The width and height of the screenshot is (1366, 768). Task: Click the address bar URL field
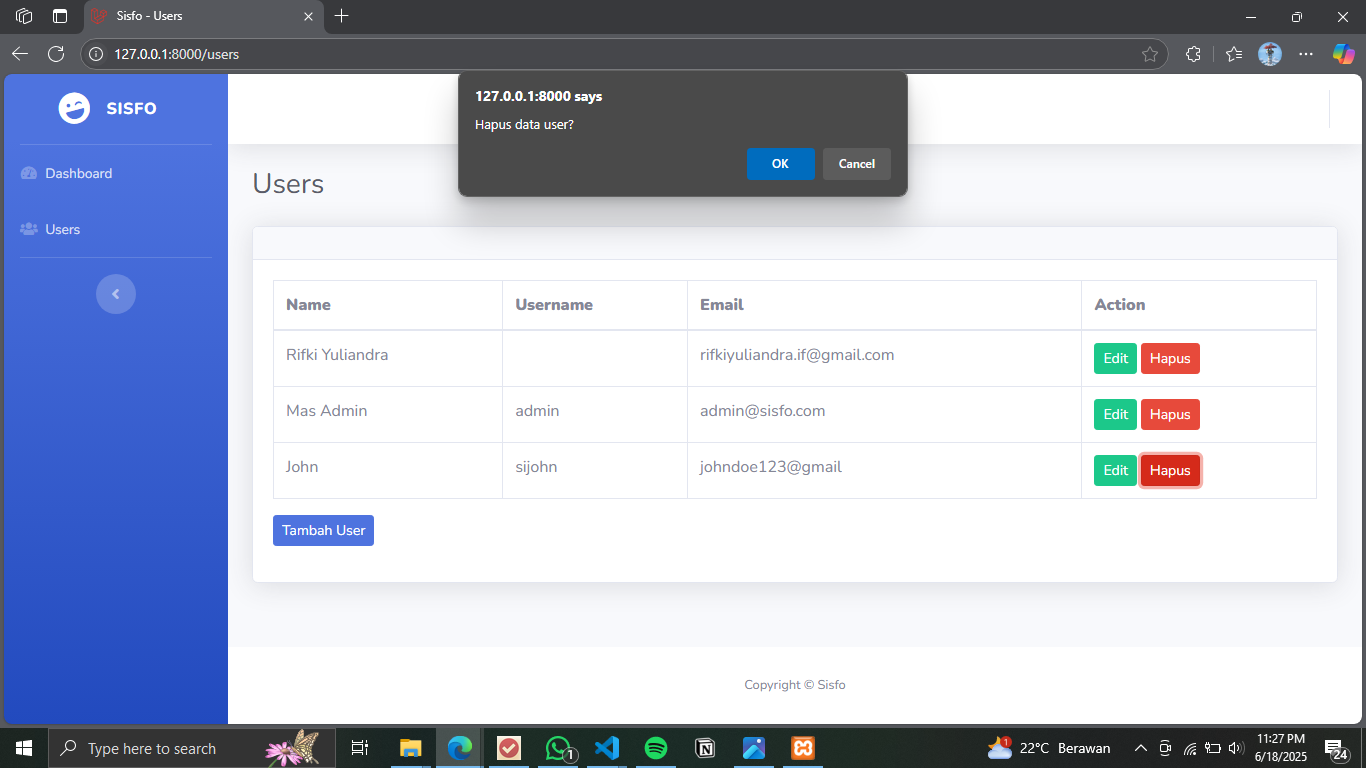600,54
